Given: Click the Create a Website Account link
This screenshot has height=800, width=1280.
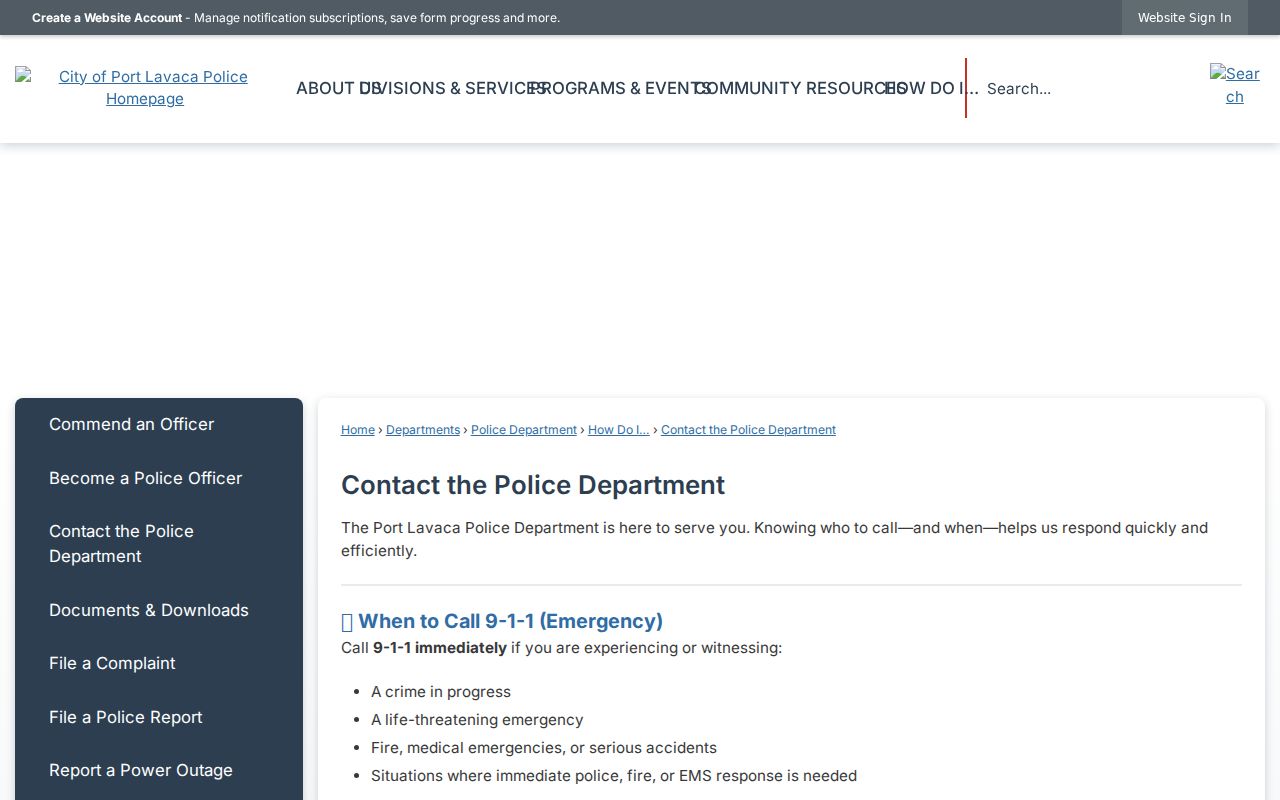Looking at the screenshot, I should [107, 18].
